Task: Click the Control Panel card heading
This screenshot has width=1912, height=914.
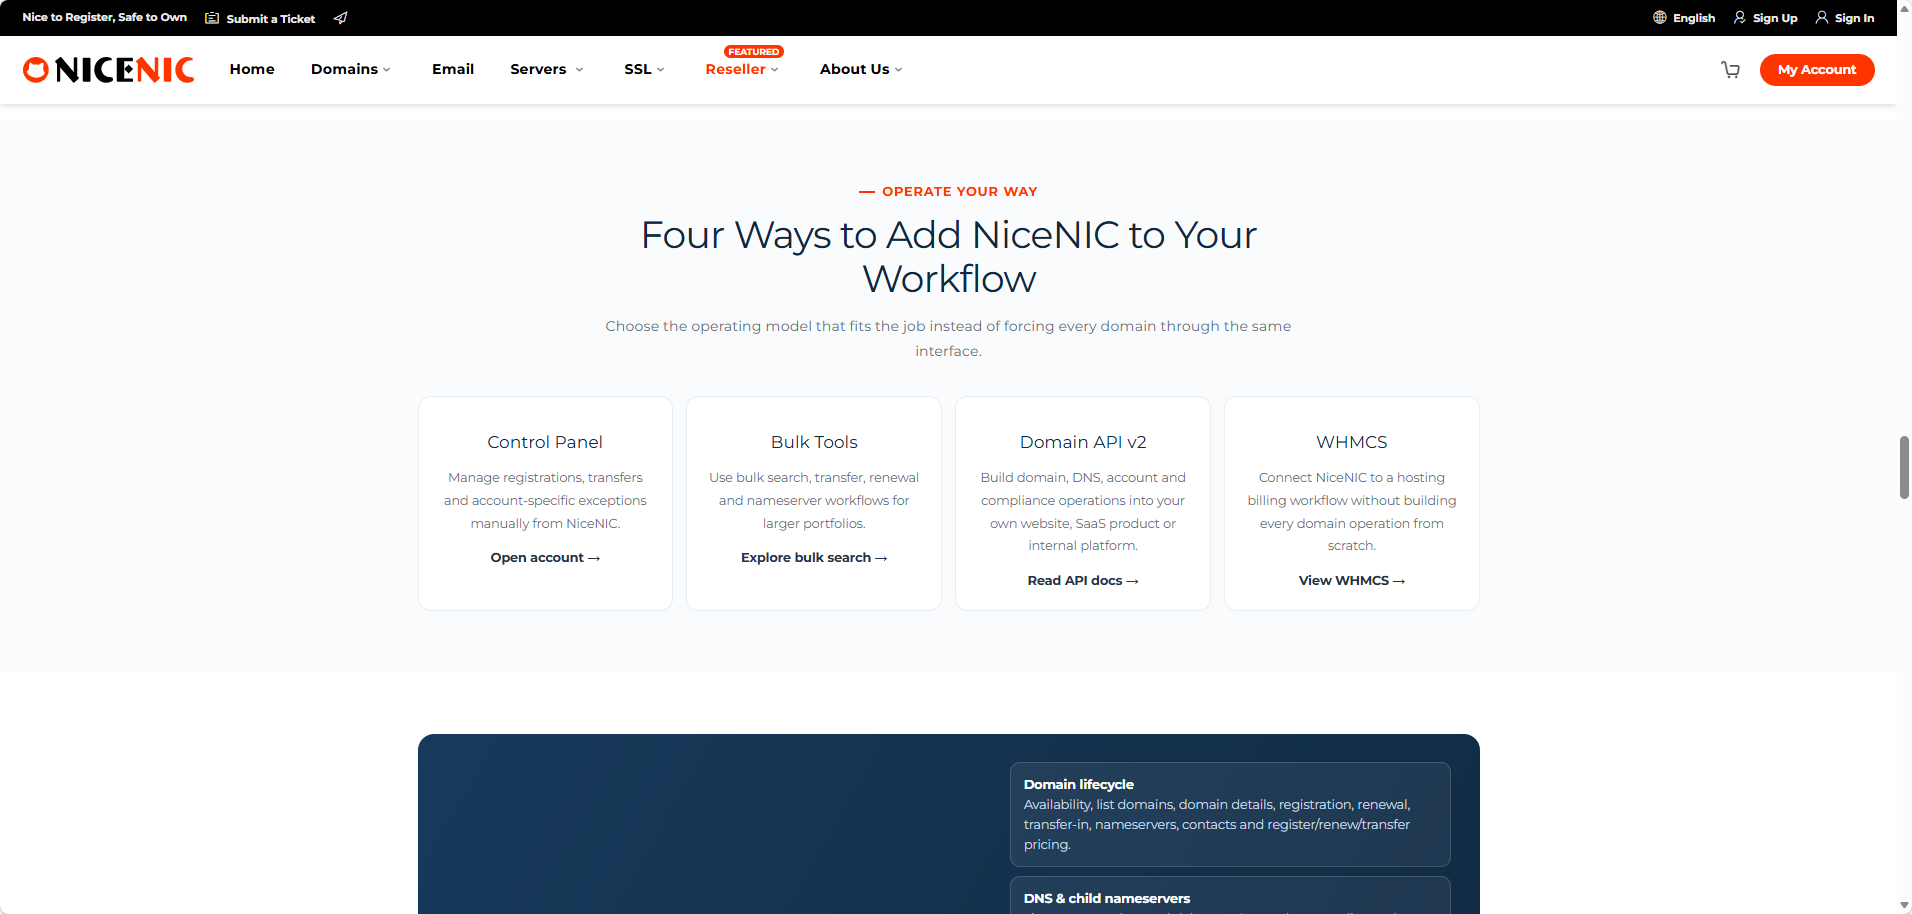Action: coord(545,442)
